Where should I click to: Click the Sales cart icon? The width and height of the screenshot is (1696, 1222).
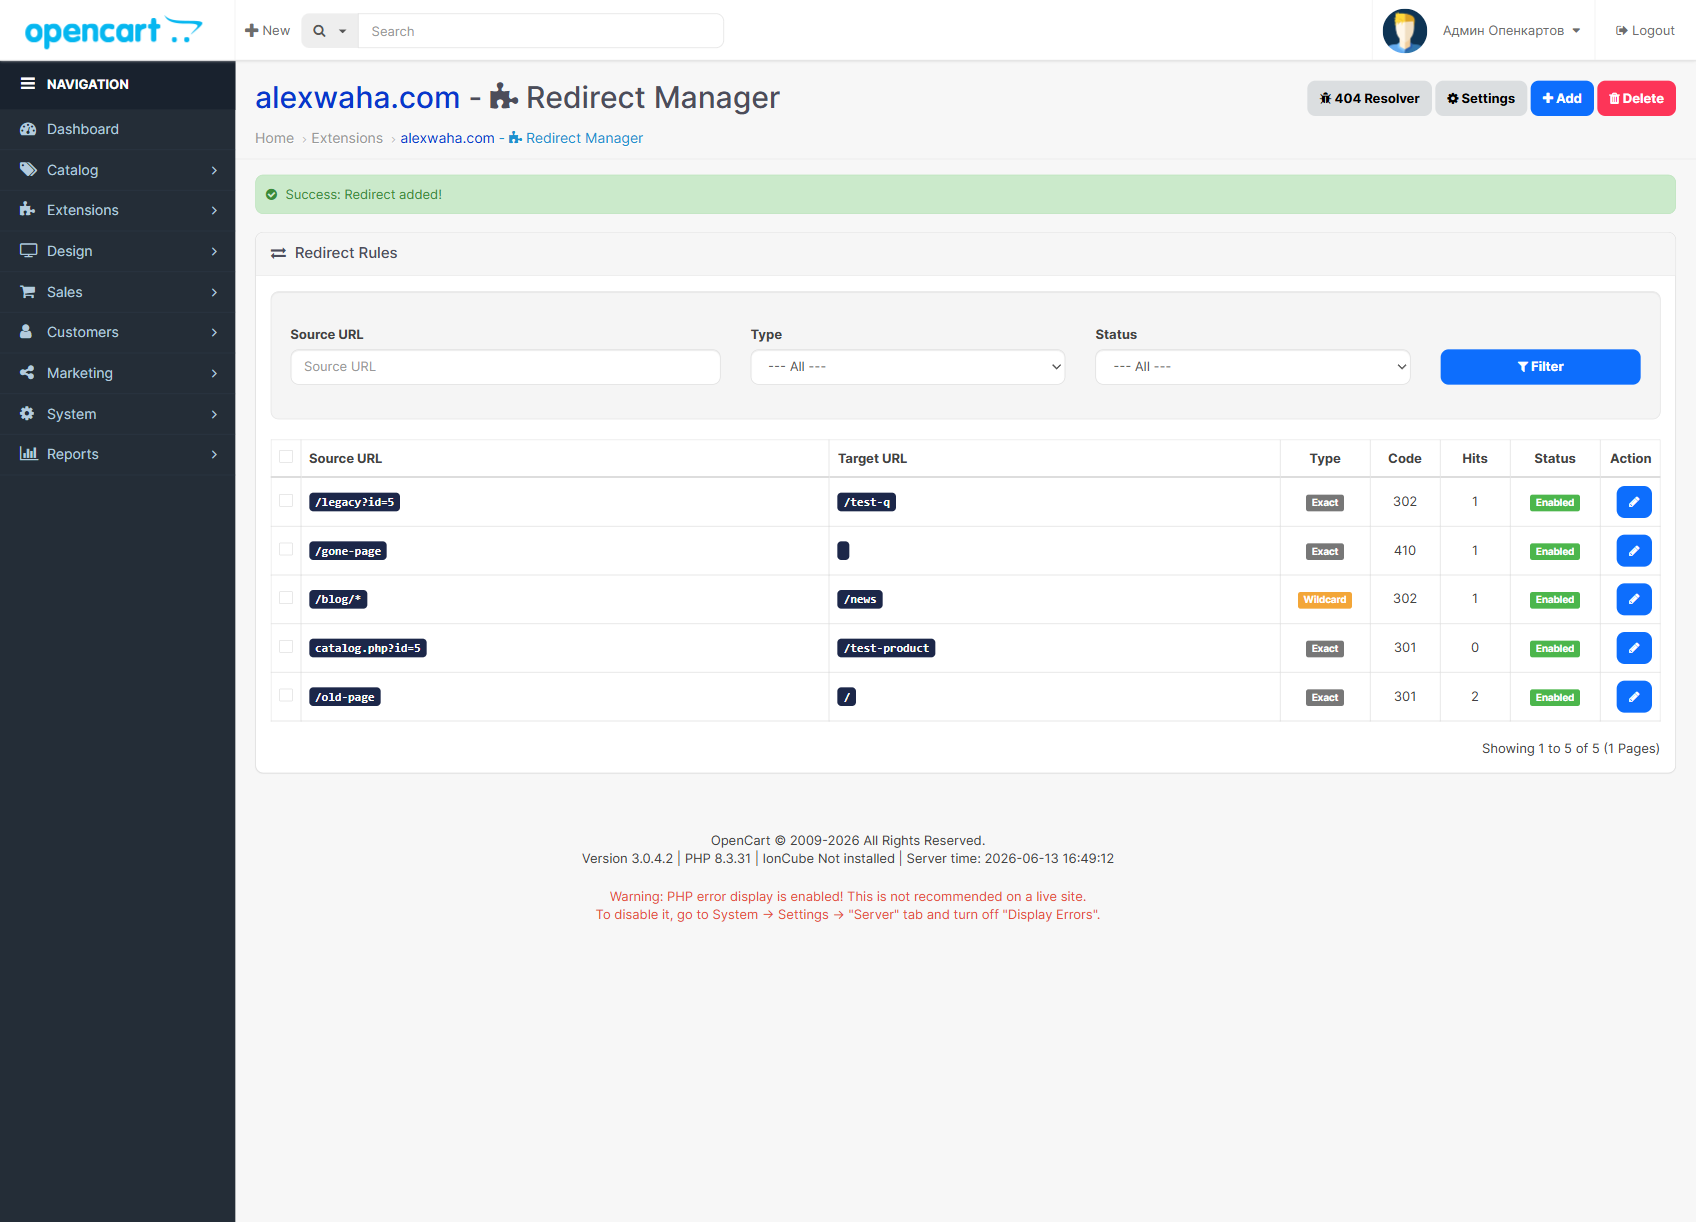coord(28,292)
